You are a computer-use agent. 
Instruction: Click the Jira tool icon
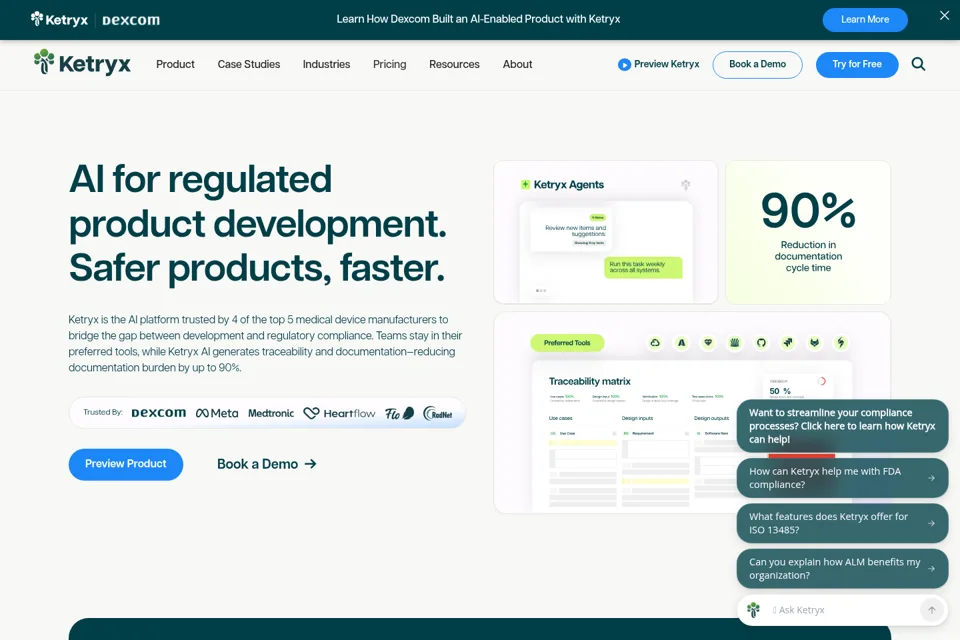(788, 343)
